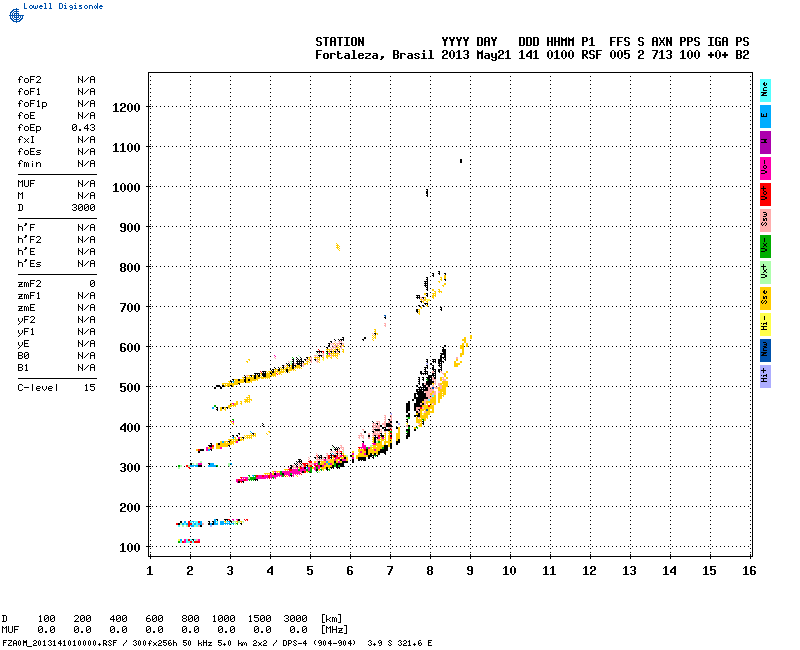Click the Lowell Digisonde title text
The width and height of the screenshot is (800, 650).
[x=63, y=6]
